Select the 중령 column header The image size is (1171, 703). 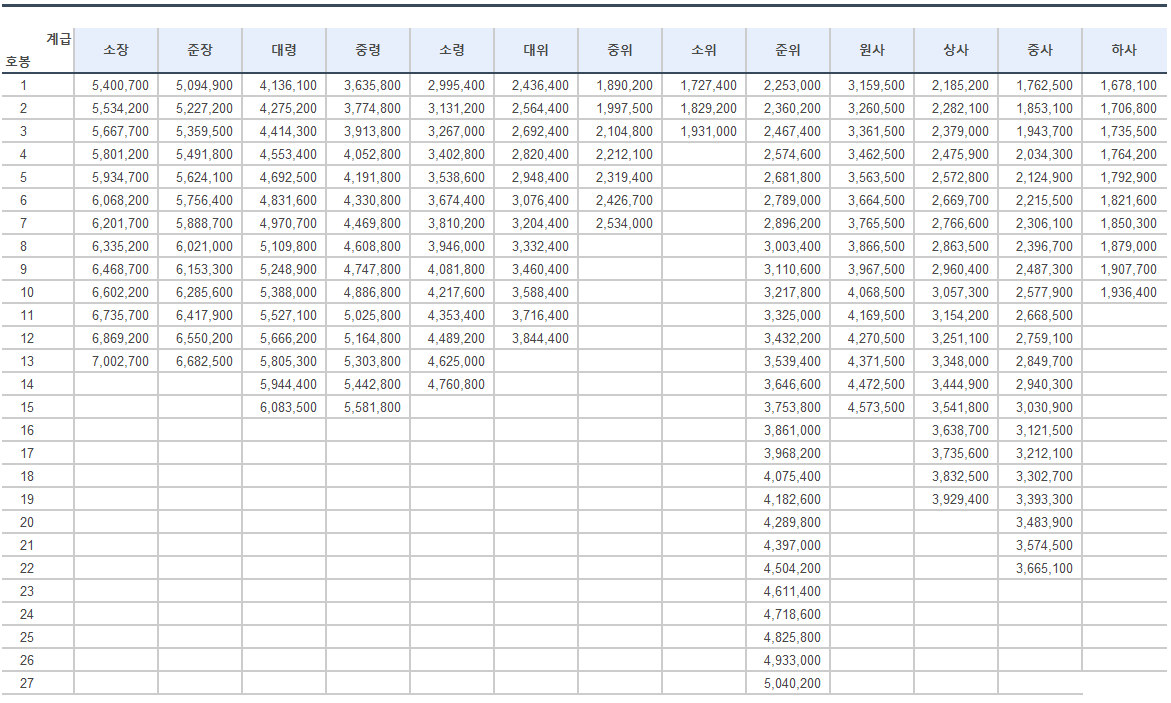coord(368,50)
